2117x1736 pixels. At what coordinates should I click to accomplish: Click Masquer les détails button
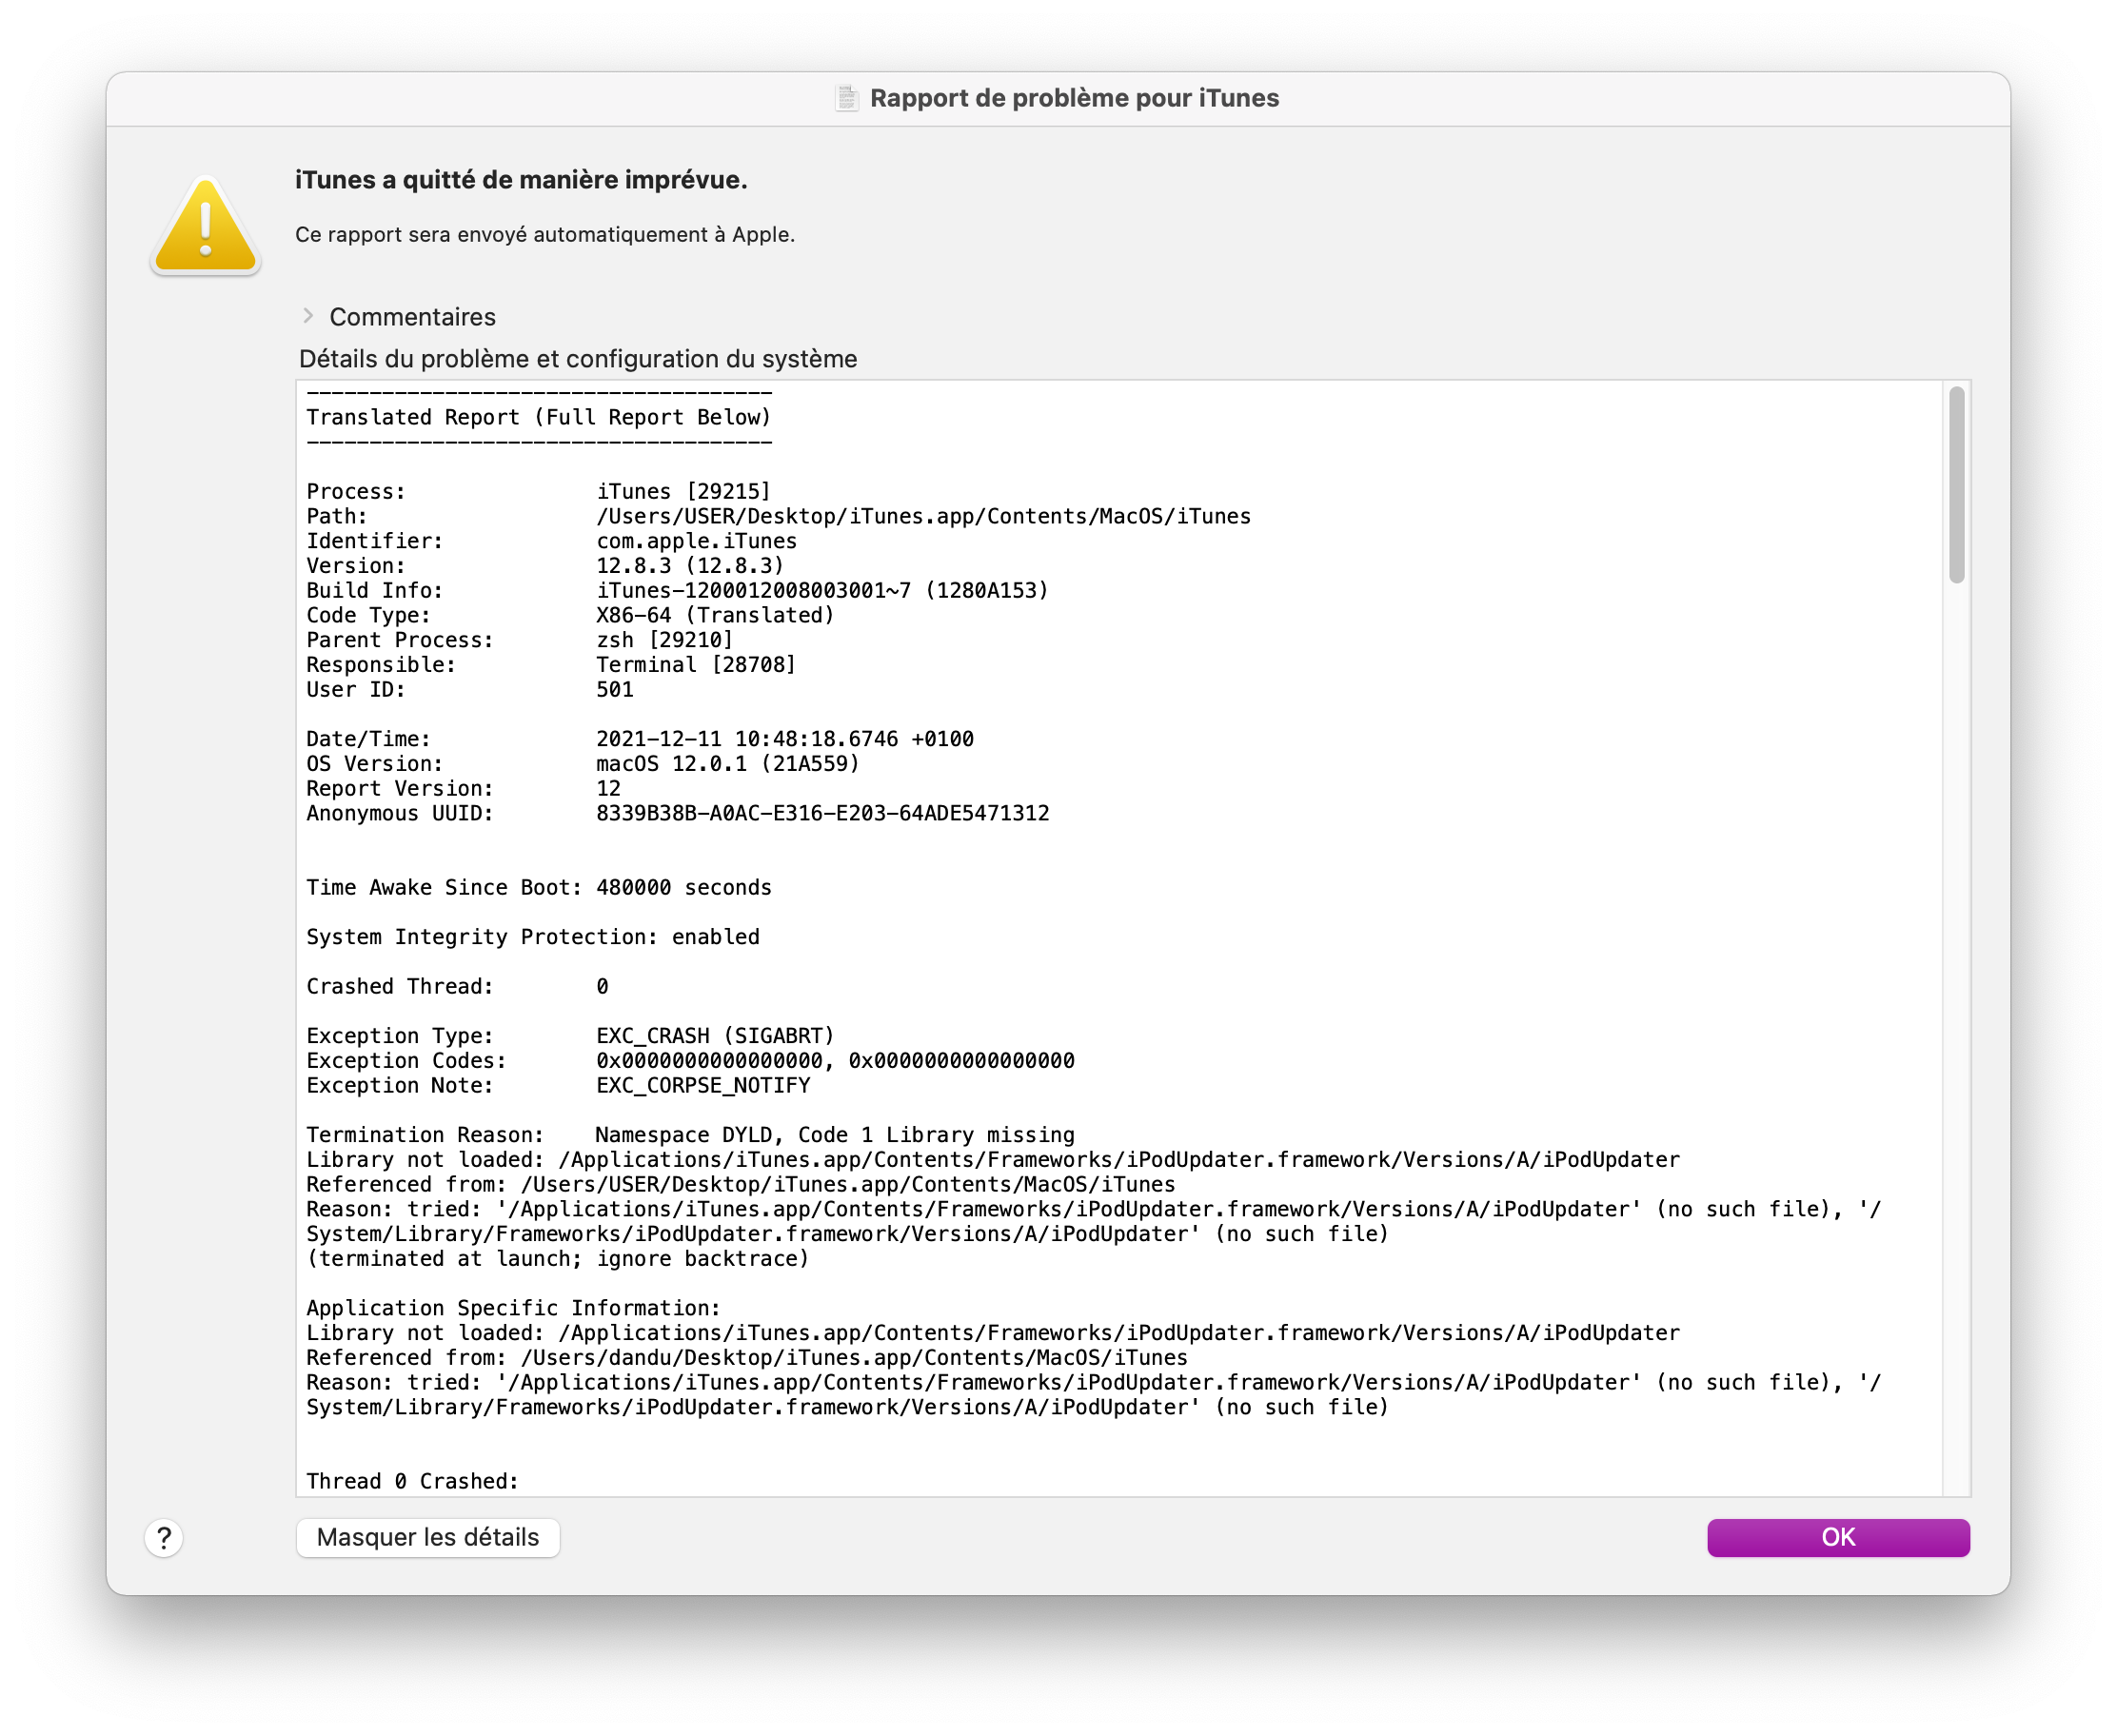428,1537
